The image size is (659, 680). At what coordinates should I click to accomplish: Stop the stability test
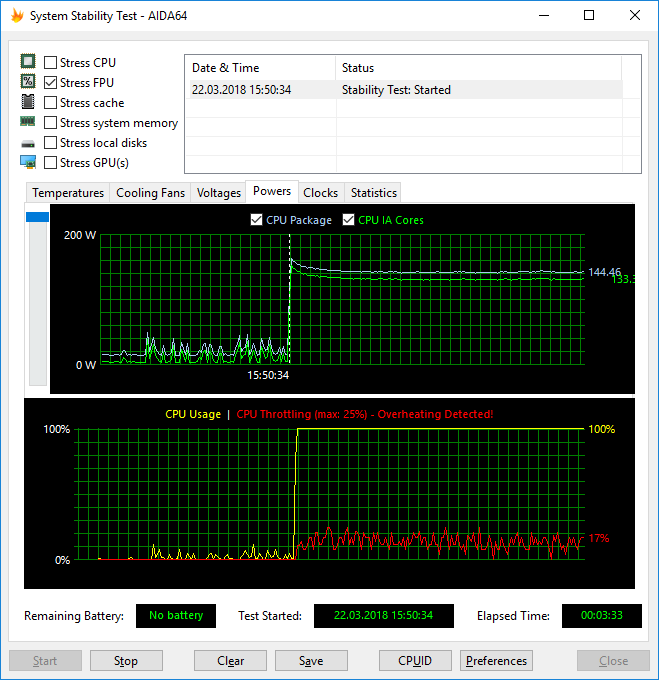pyautogui.click(x=126, y=660)
